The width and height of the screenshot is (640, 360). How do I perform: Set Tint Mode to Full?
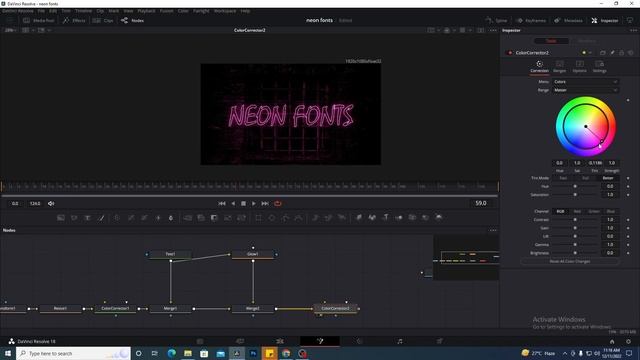tap(585, 178)
